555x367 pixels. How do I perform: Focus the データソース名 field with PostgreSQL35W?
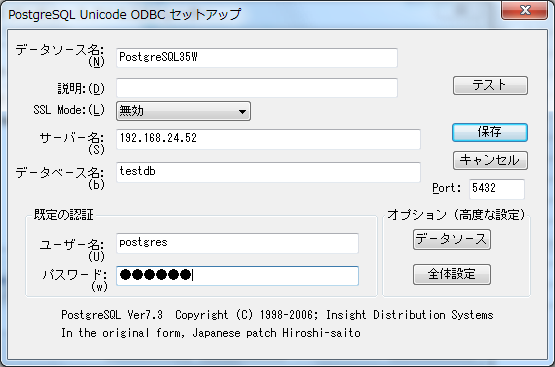tap(257, 58)
